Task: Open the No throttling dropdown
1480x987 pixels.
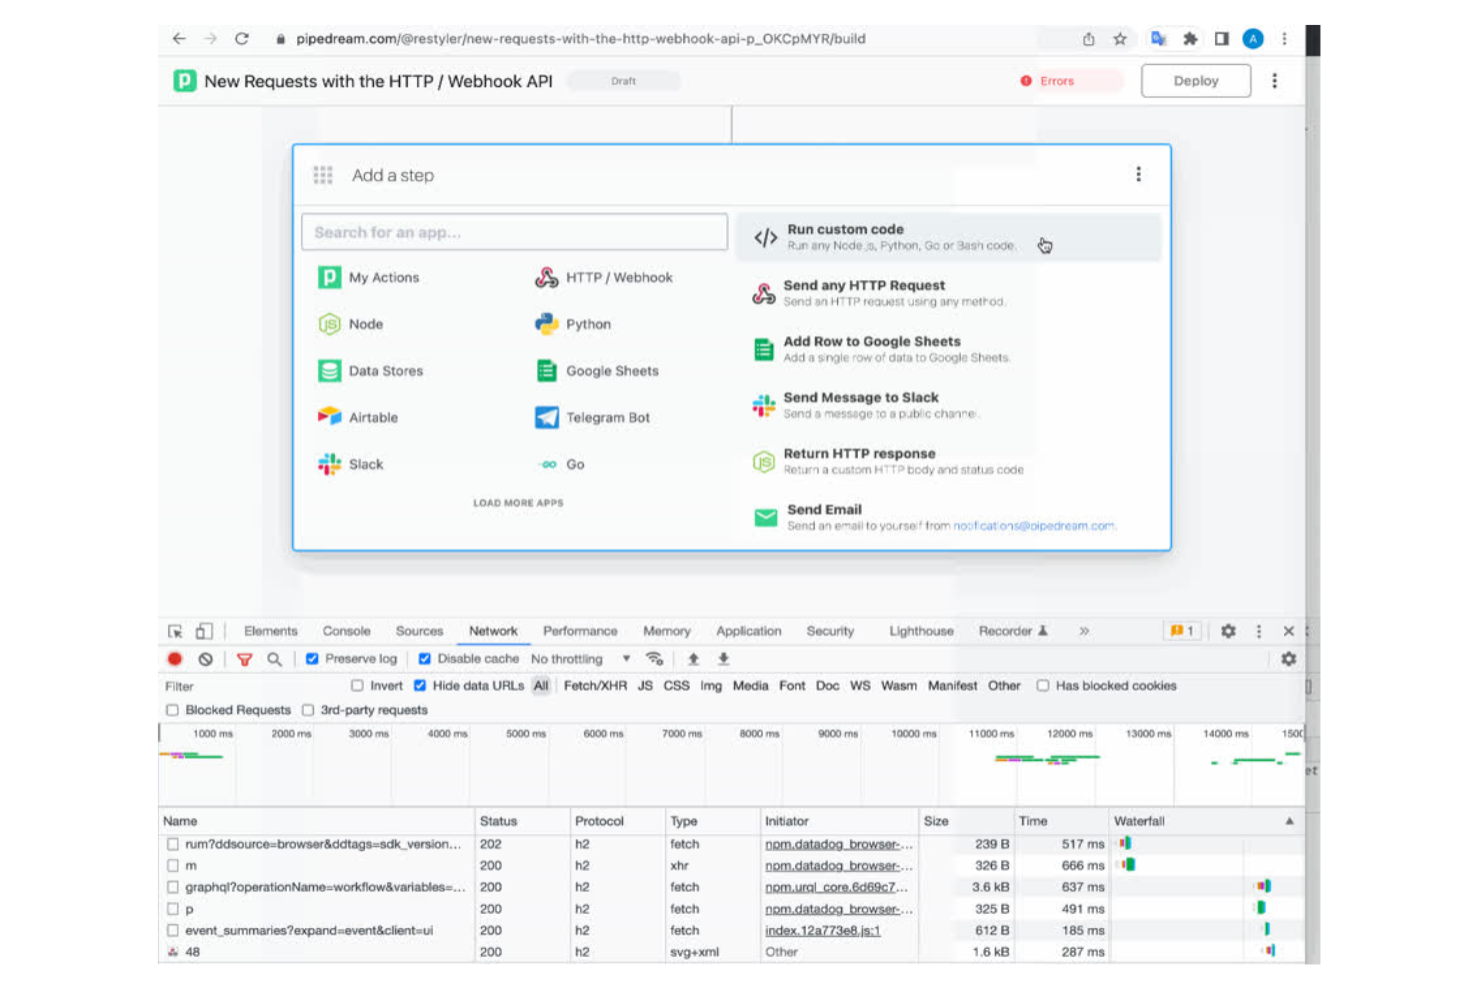Action: coord(580,659)
